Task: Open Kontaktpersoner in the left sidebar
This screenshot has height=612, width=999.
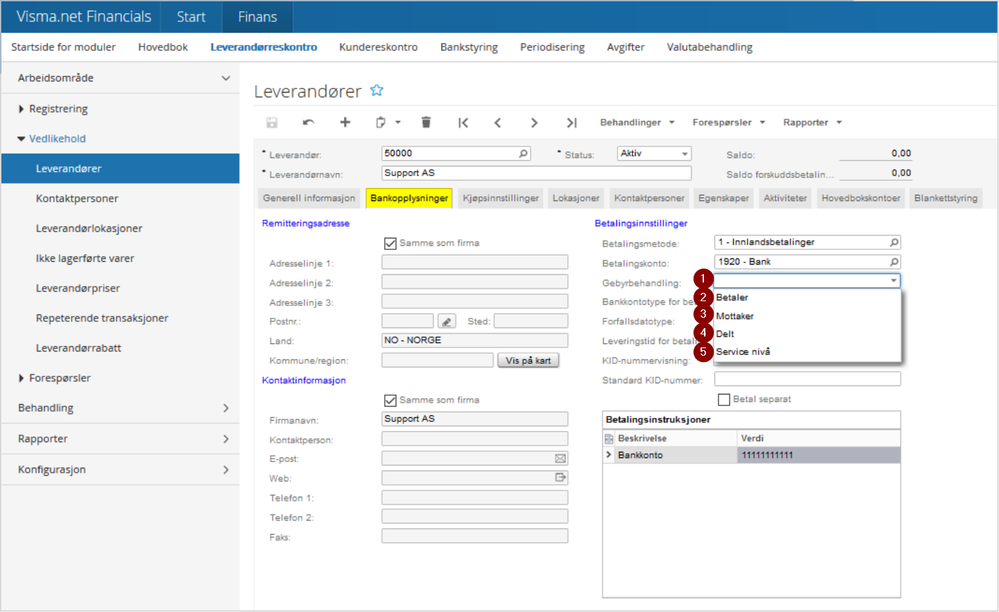Action: [77, 199]
